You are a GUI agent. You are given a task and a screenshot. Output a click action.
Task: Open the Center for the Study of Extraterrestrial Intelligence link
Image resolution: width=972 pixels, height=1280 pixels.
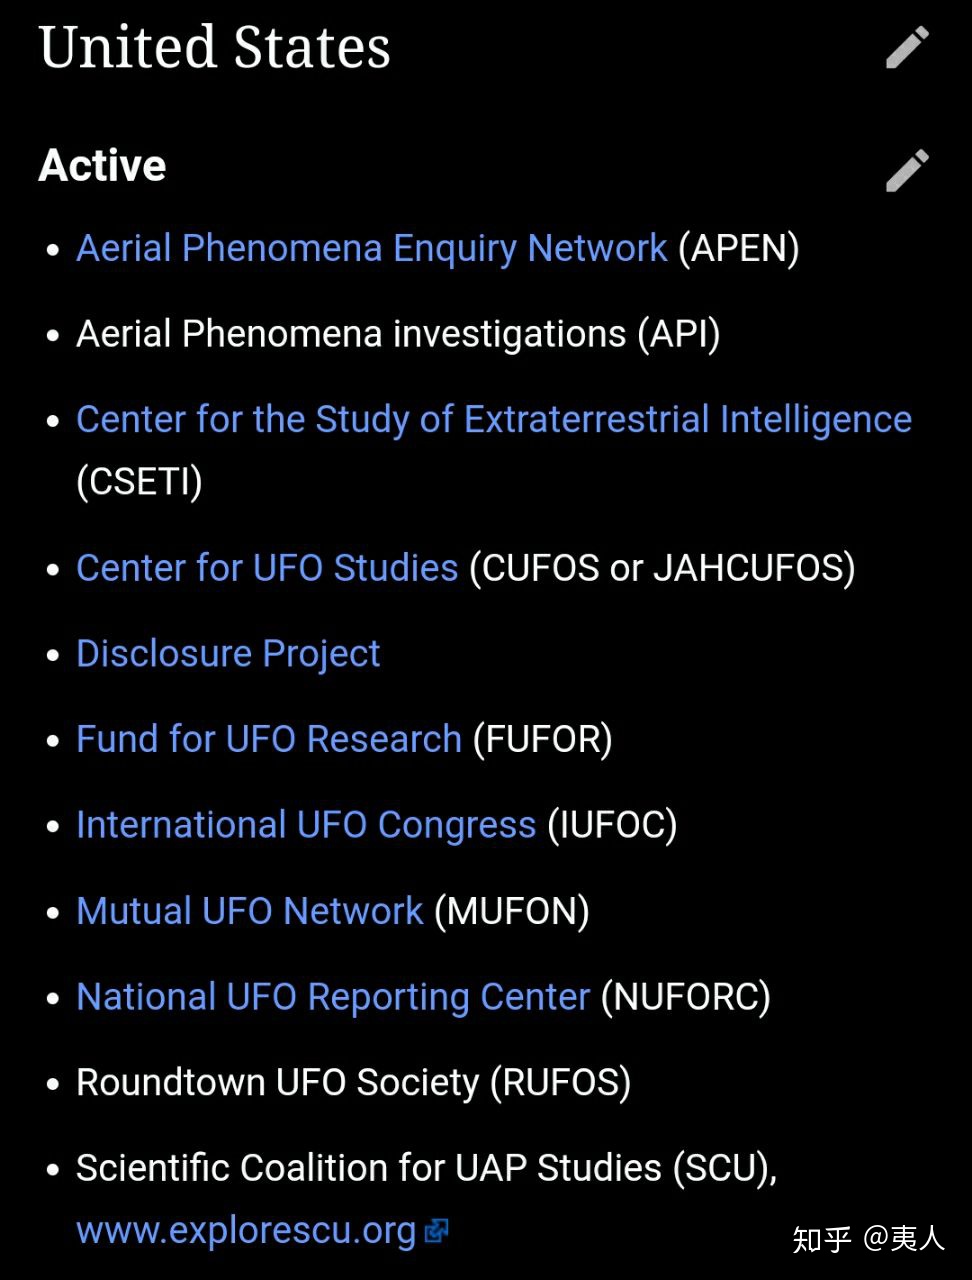[493, 420]
